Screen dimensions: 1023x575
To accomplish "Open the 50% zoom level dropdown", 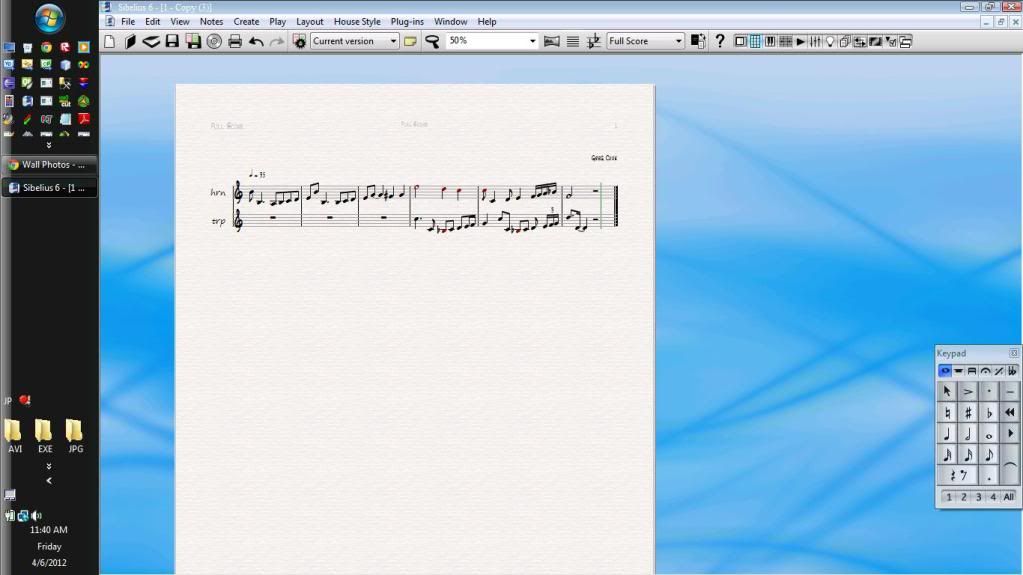I will (532, 41).
